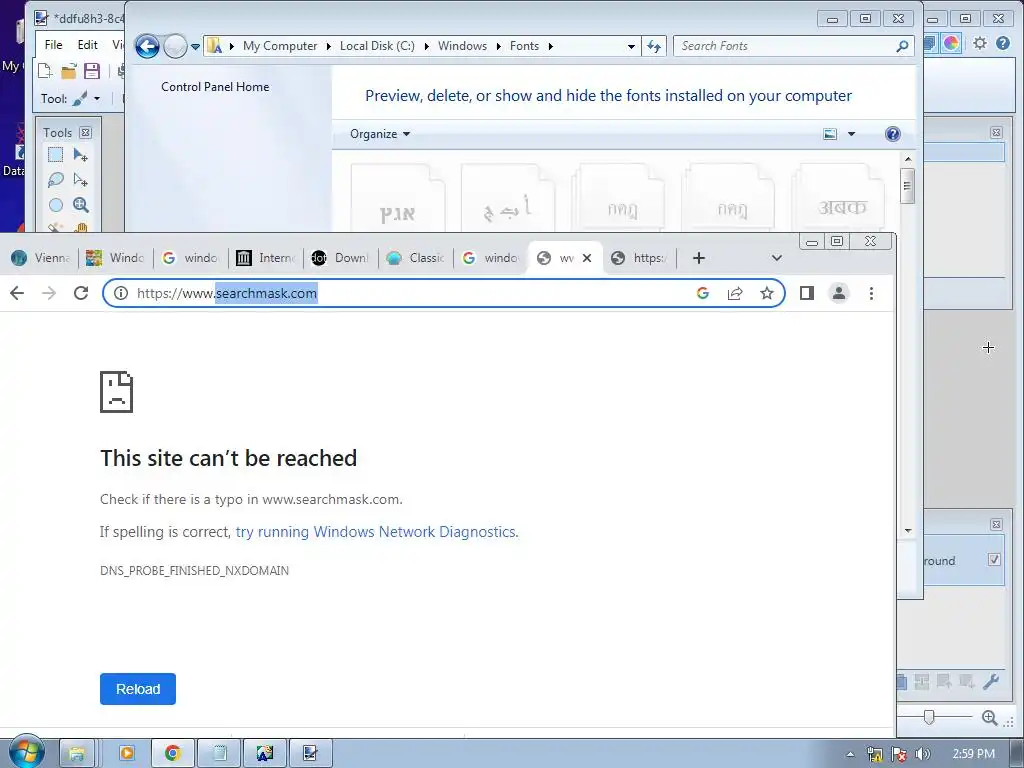Select the Zoom tool in Tools panel
This screenshot has width=1024, height=768.
tap(80, 205)
